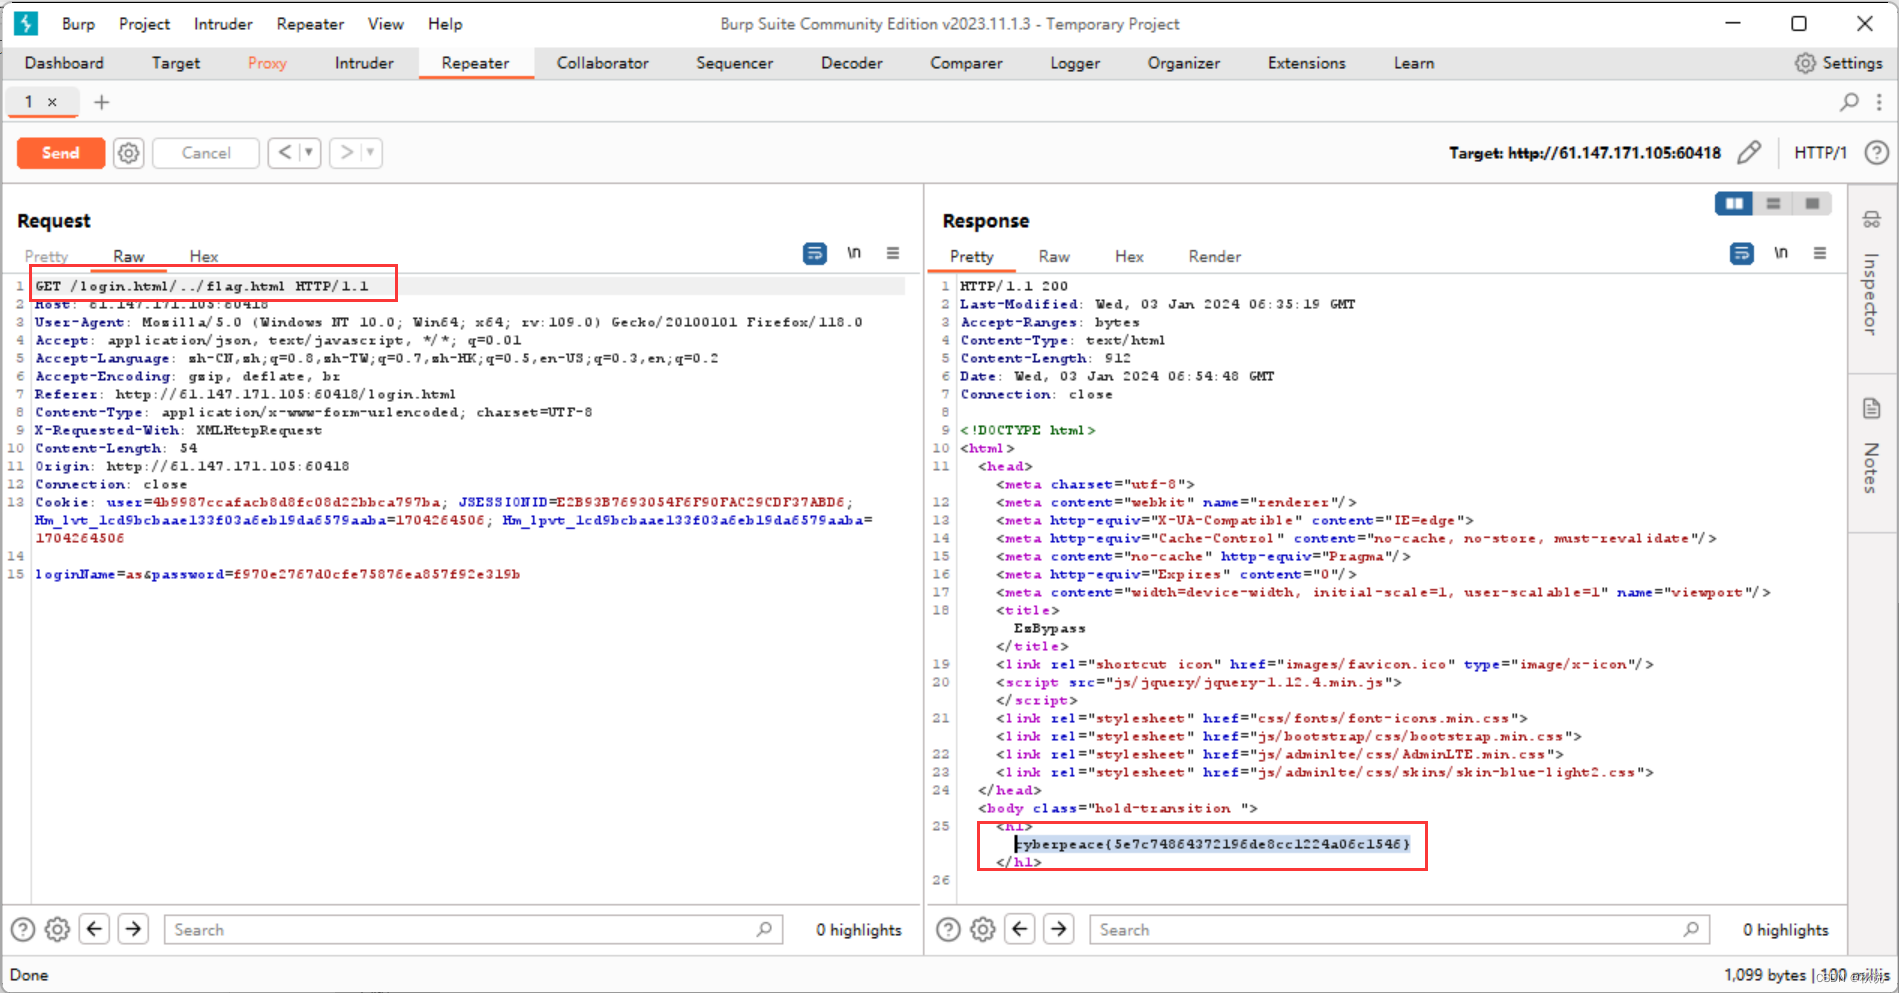Screen dimensions: 1899x993
Task: Switch to the Intruder tool tab
Action: coord(364,63)
